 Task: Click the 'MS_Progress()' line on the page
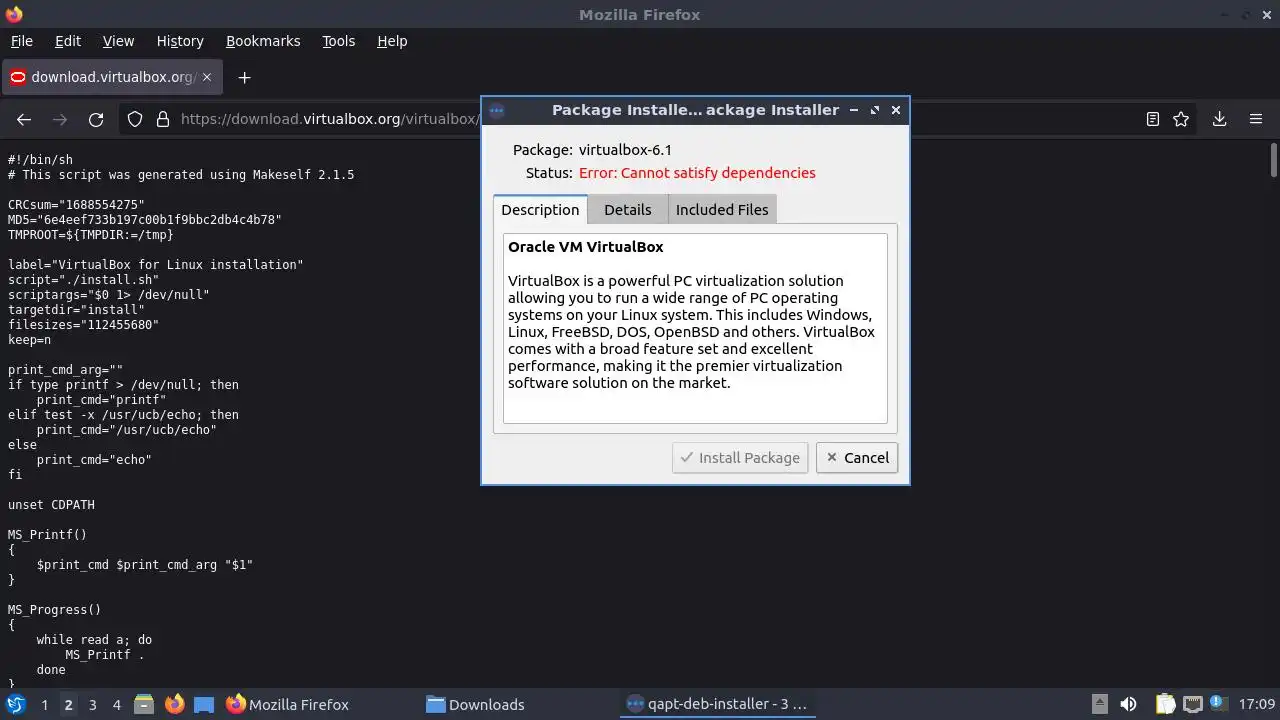(55, 610)
